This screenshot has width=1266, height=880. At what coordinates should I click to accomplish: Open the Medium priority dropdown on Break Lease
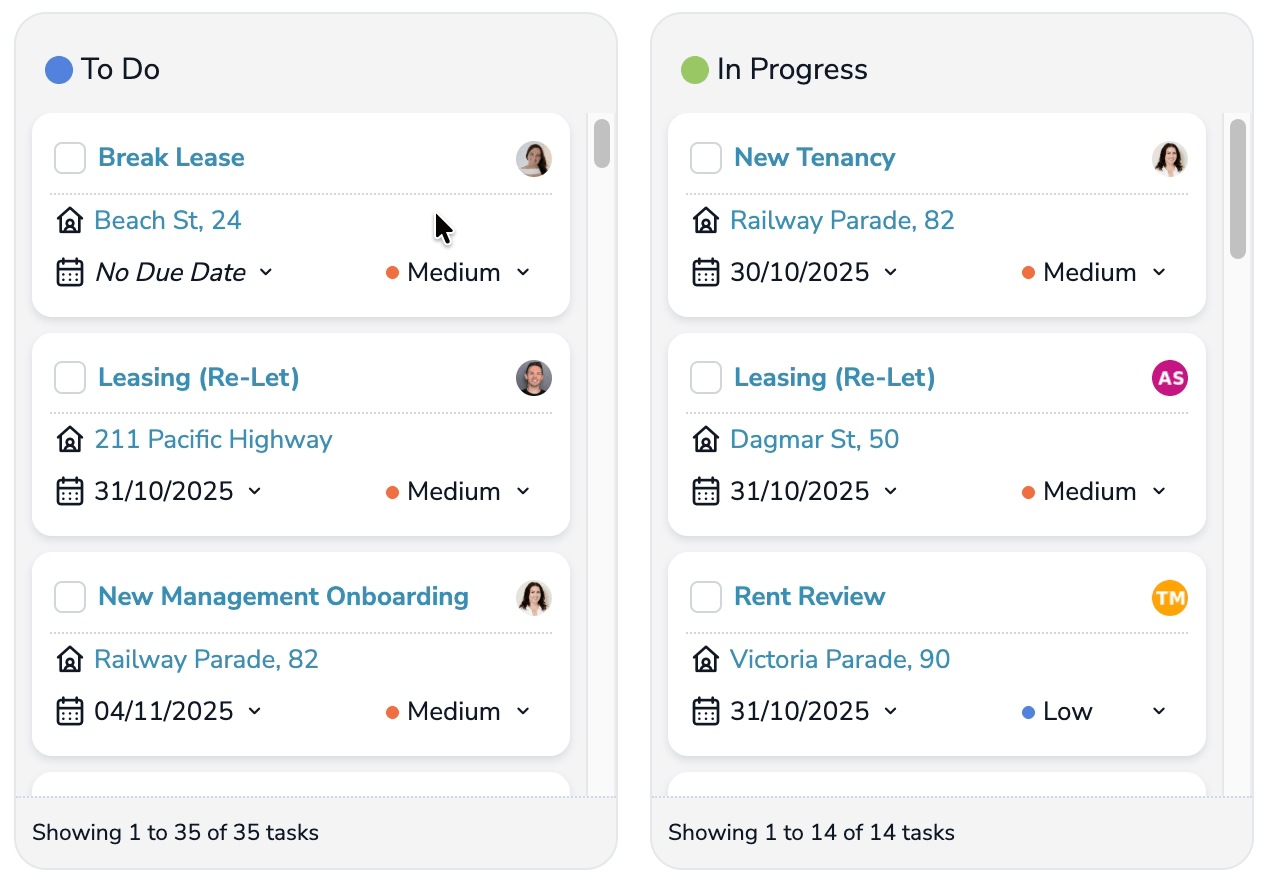(x=457, y=272)
